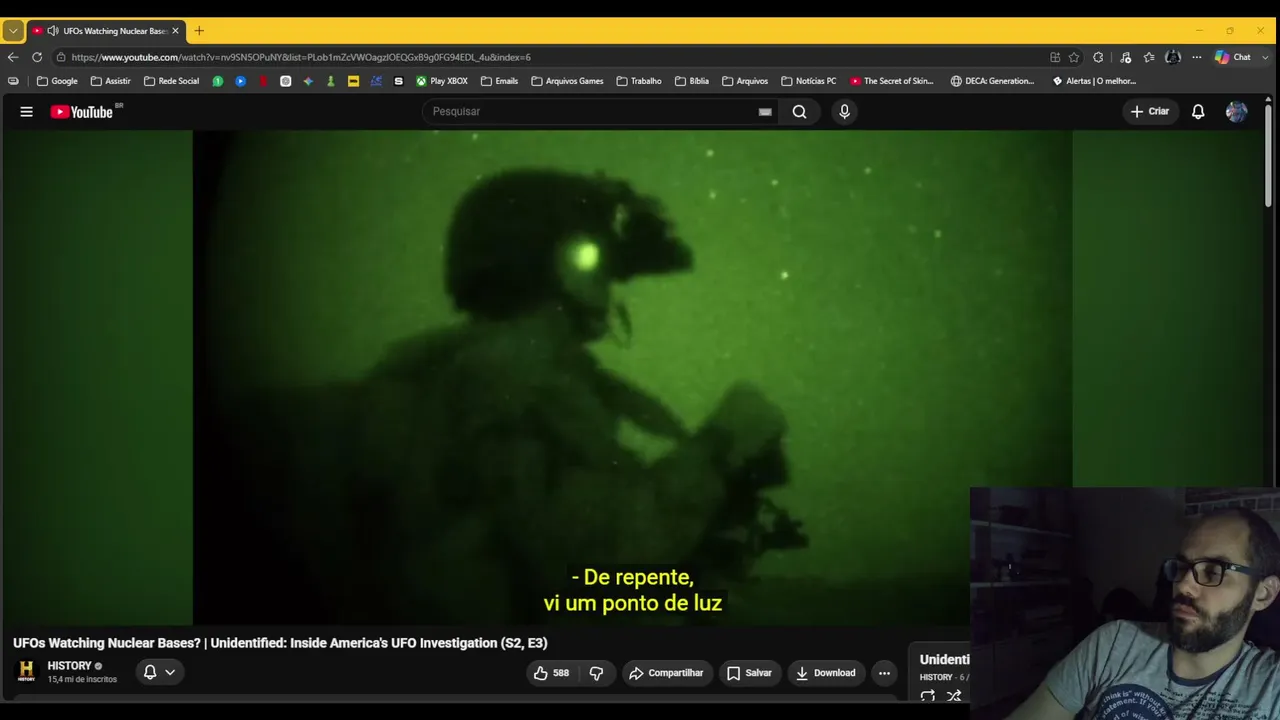Image resolution: width=1280 pixels, height=720 pixels.
Task: Open the WhatsApp bookmark icon
Action: 217,81
